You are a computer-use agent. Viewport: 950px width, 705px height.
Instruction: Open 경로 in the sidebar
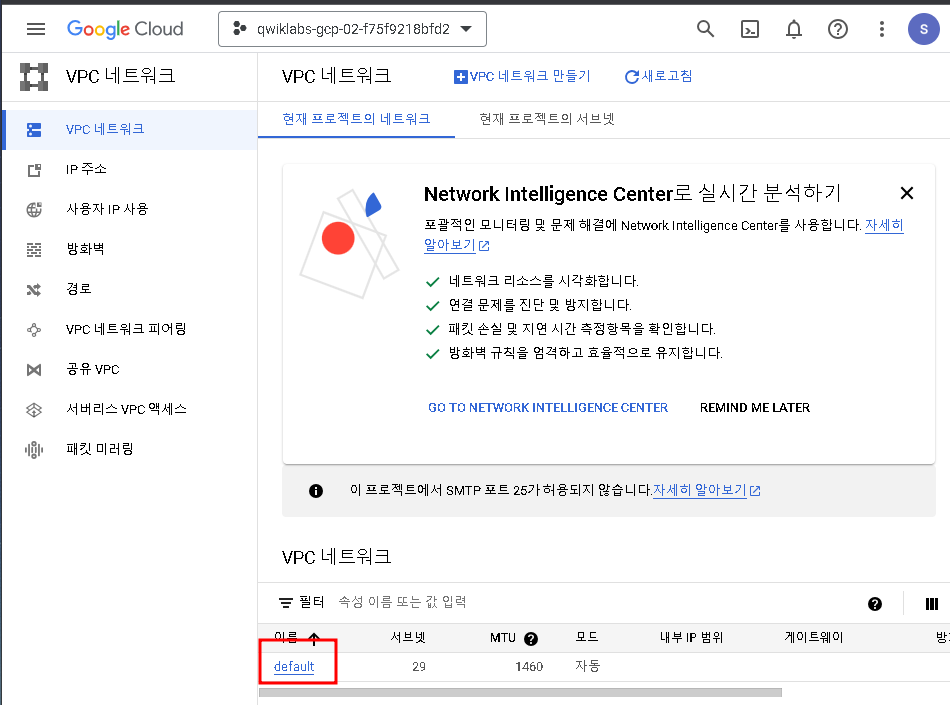tap(130, 290)
